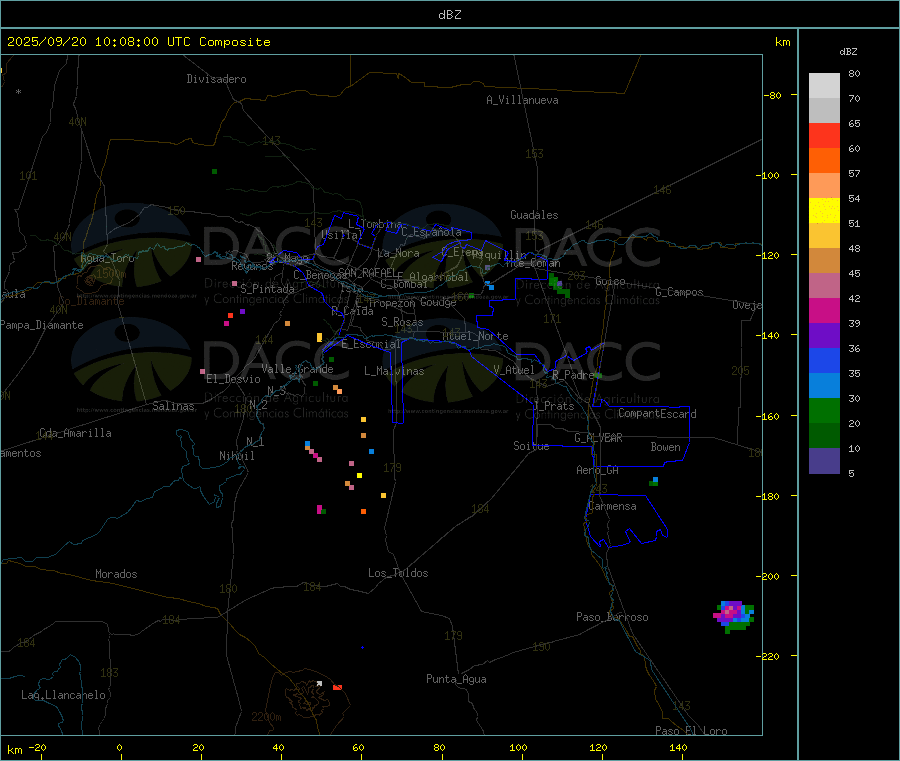Select the Cda_Amarilla map label
Image resolution: width=900 pixels, height=761 pixels.
pyautogui.click(x=75, y=433)
